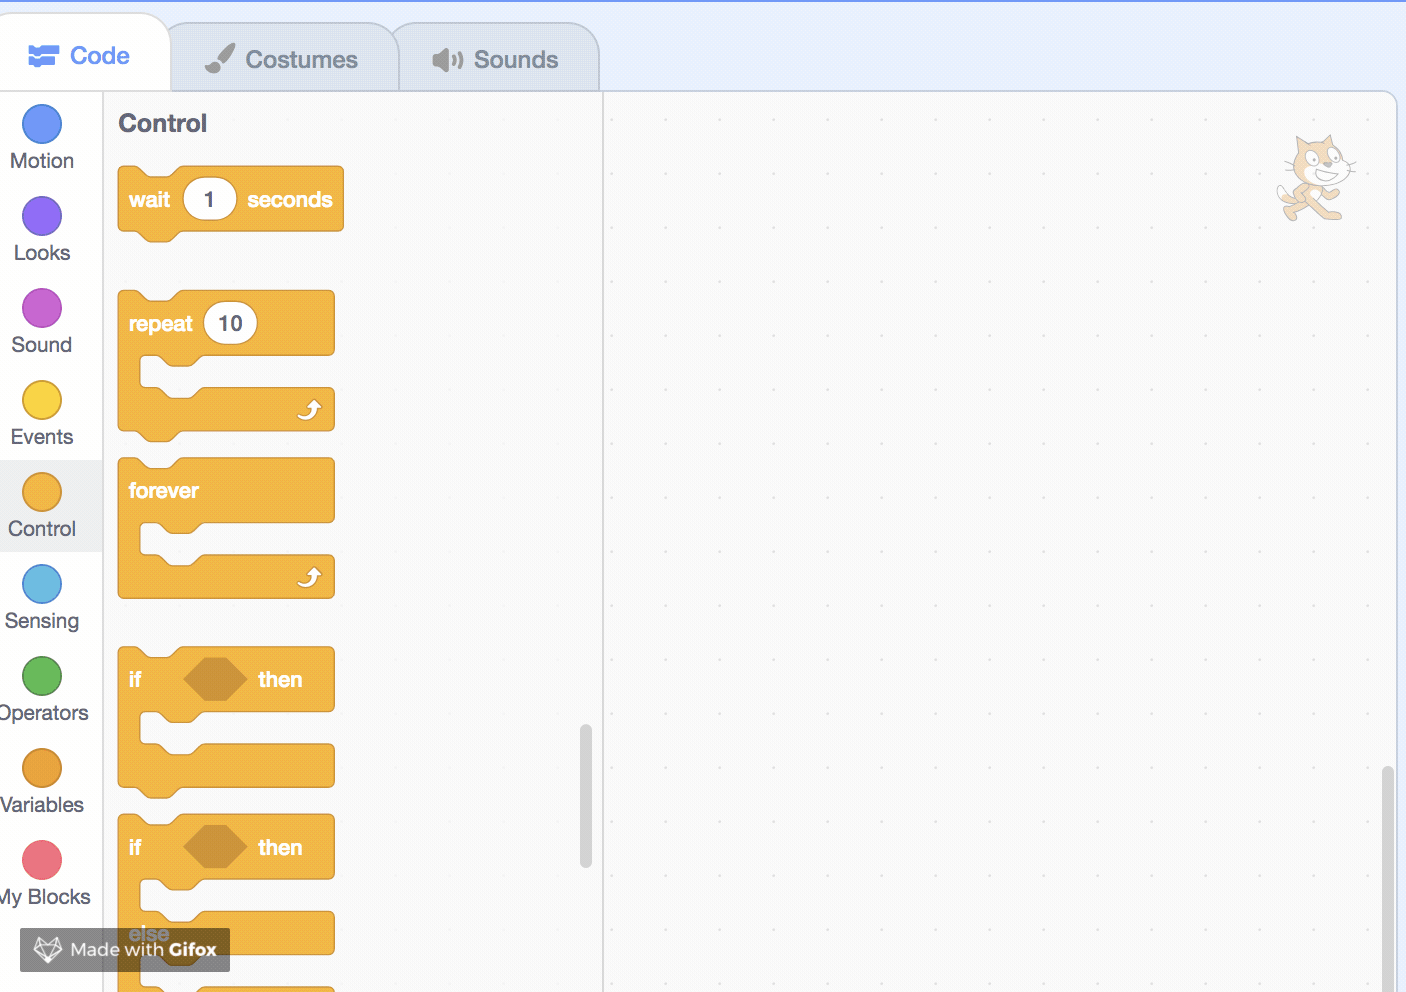This screenshot has width=1406, height=992.
Task: Select the Looks category icon
Action: click(41, 215)
